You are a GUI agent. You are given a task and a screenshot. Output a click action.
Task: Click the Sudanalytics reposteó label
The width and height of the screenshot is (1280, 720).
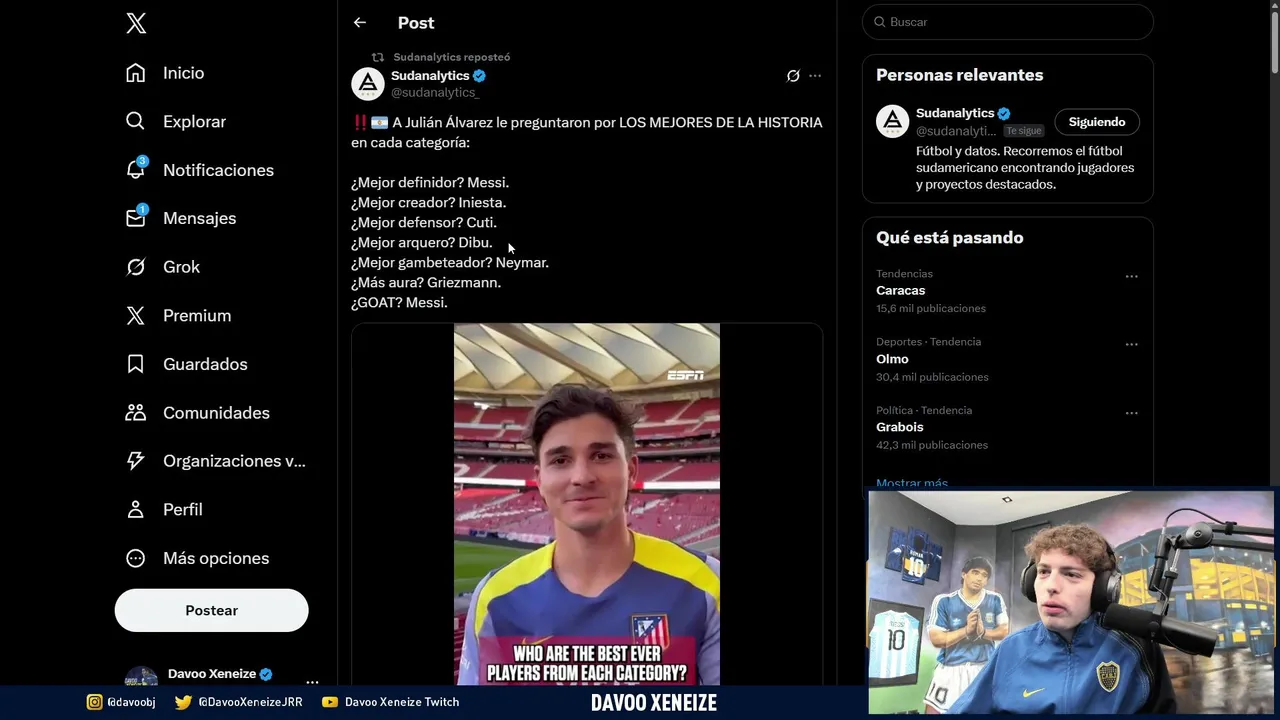(451, 57)
